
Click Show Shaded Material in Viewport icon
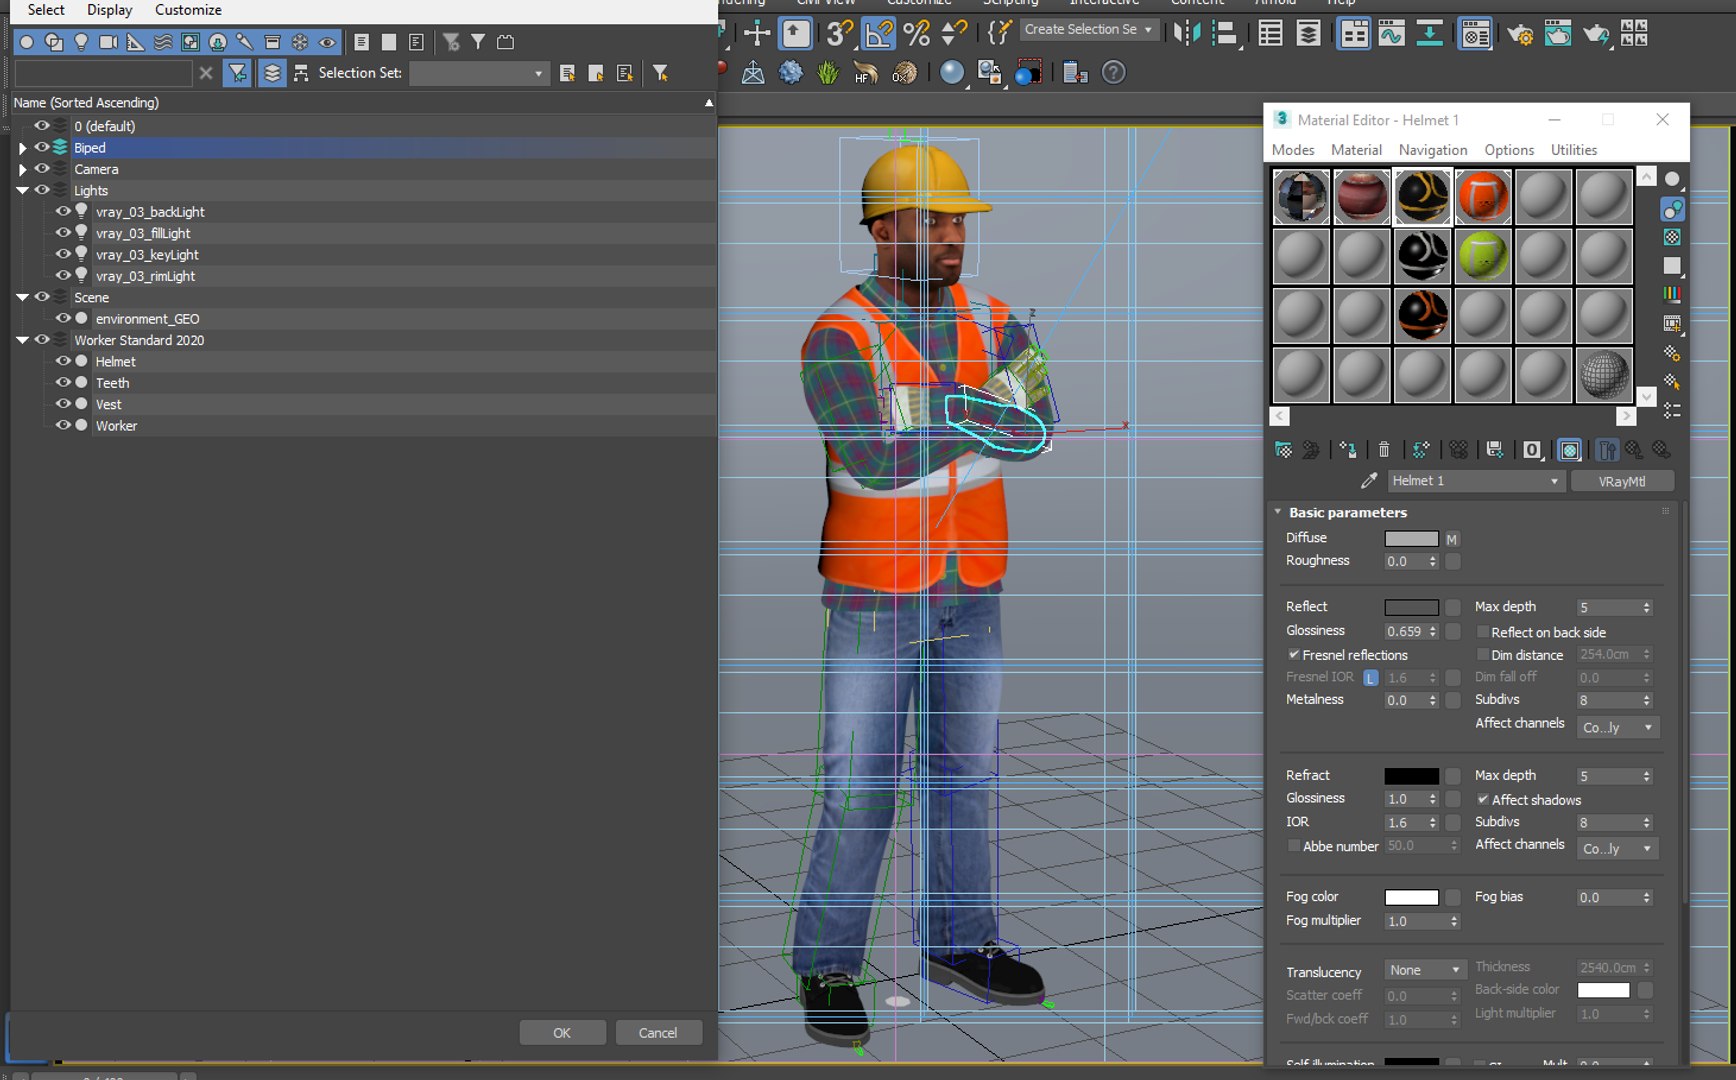1570,450
